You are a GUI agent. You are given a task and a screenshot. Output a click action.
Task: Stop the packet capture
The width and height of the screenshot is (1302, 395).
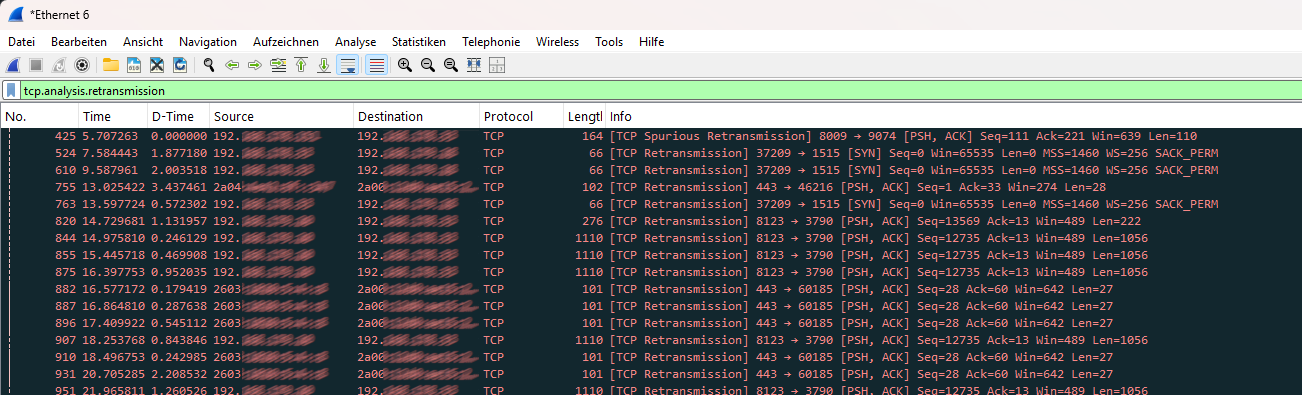[x=36, y=65]
